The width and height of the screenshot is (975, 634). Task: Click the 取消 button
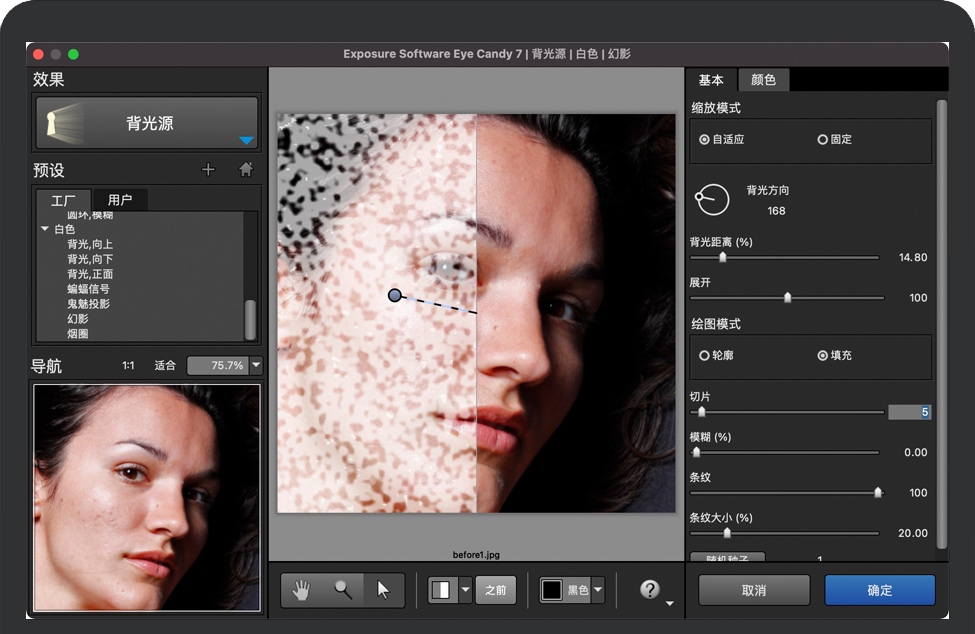[753, 590]
